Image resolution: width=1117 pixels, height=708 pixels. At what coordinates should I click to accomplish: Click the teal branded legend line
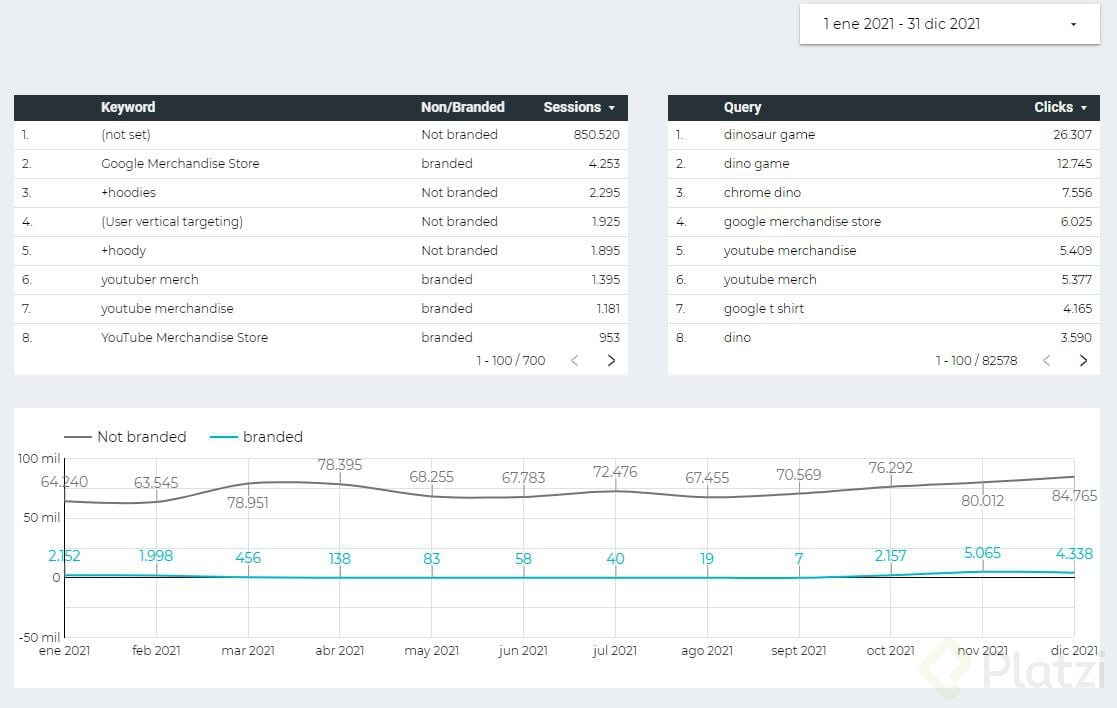[x=224, y=437]
